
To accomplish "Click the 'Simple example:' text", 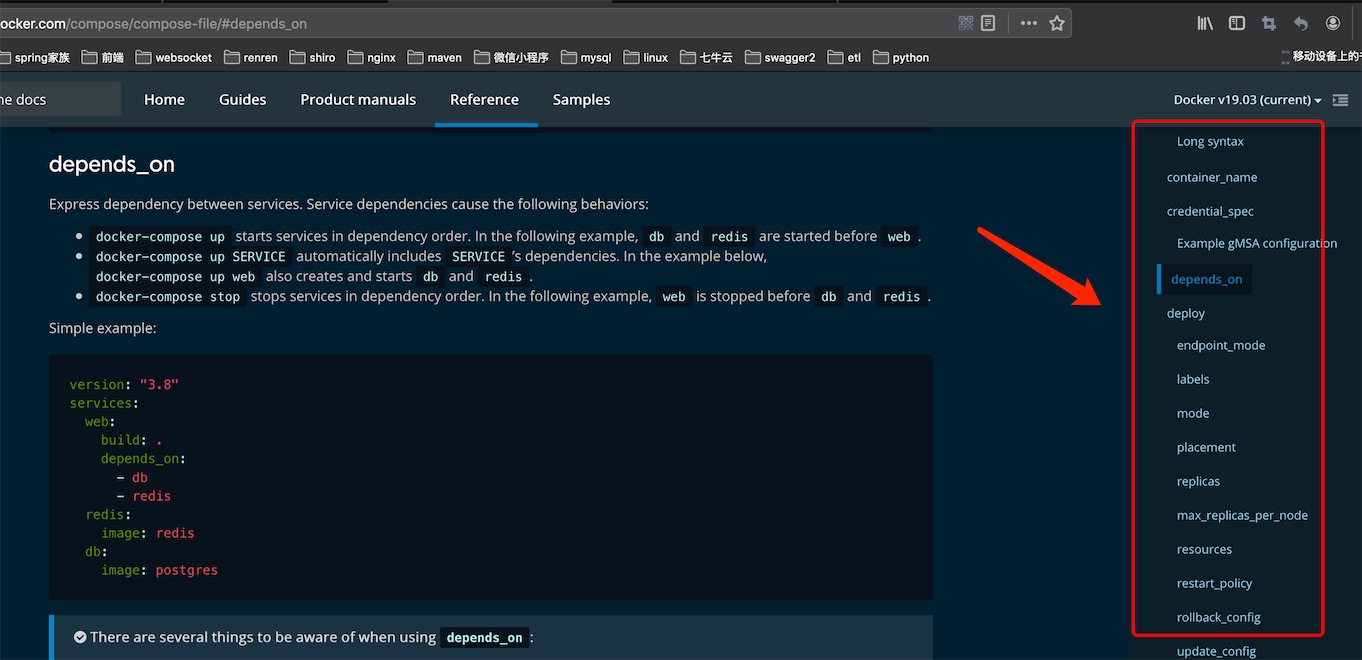I will point(102,328).
